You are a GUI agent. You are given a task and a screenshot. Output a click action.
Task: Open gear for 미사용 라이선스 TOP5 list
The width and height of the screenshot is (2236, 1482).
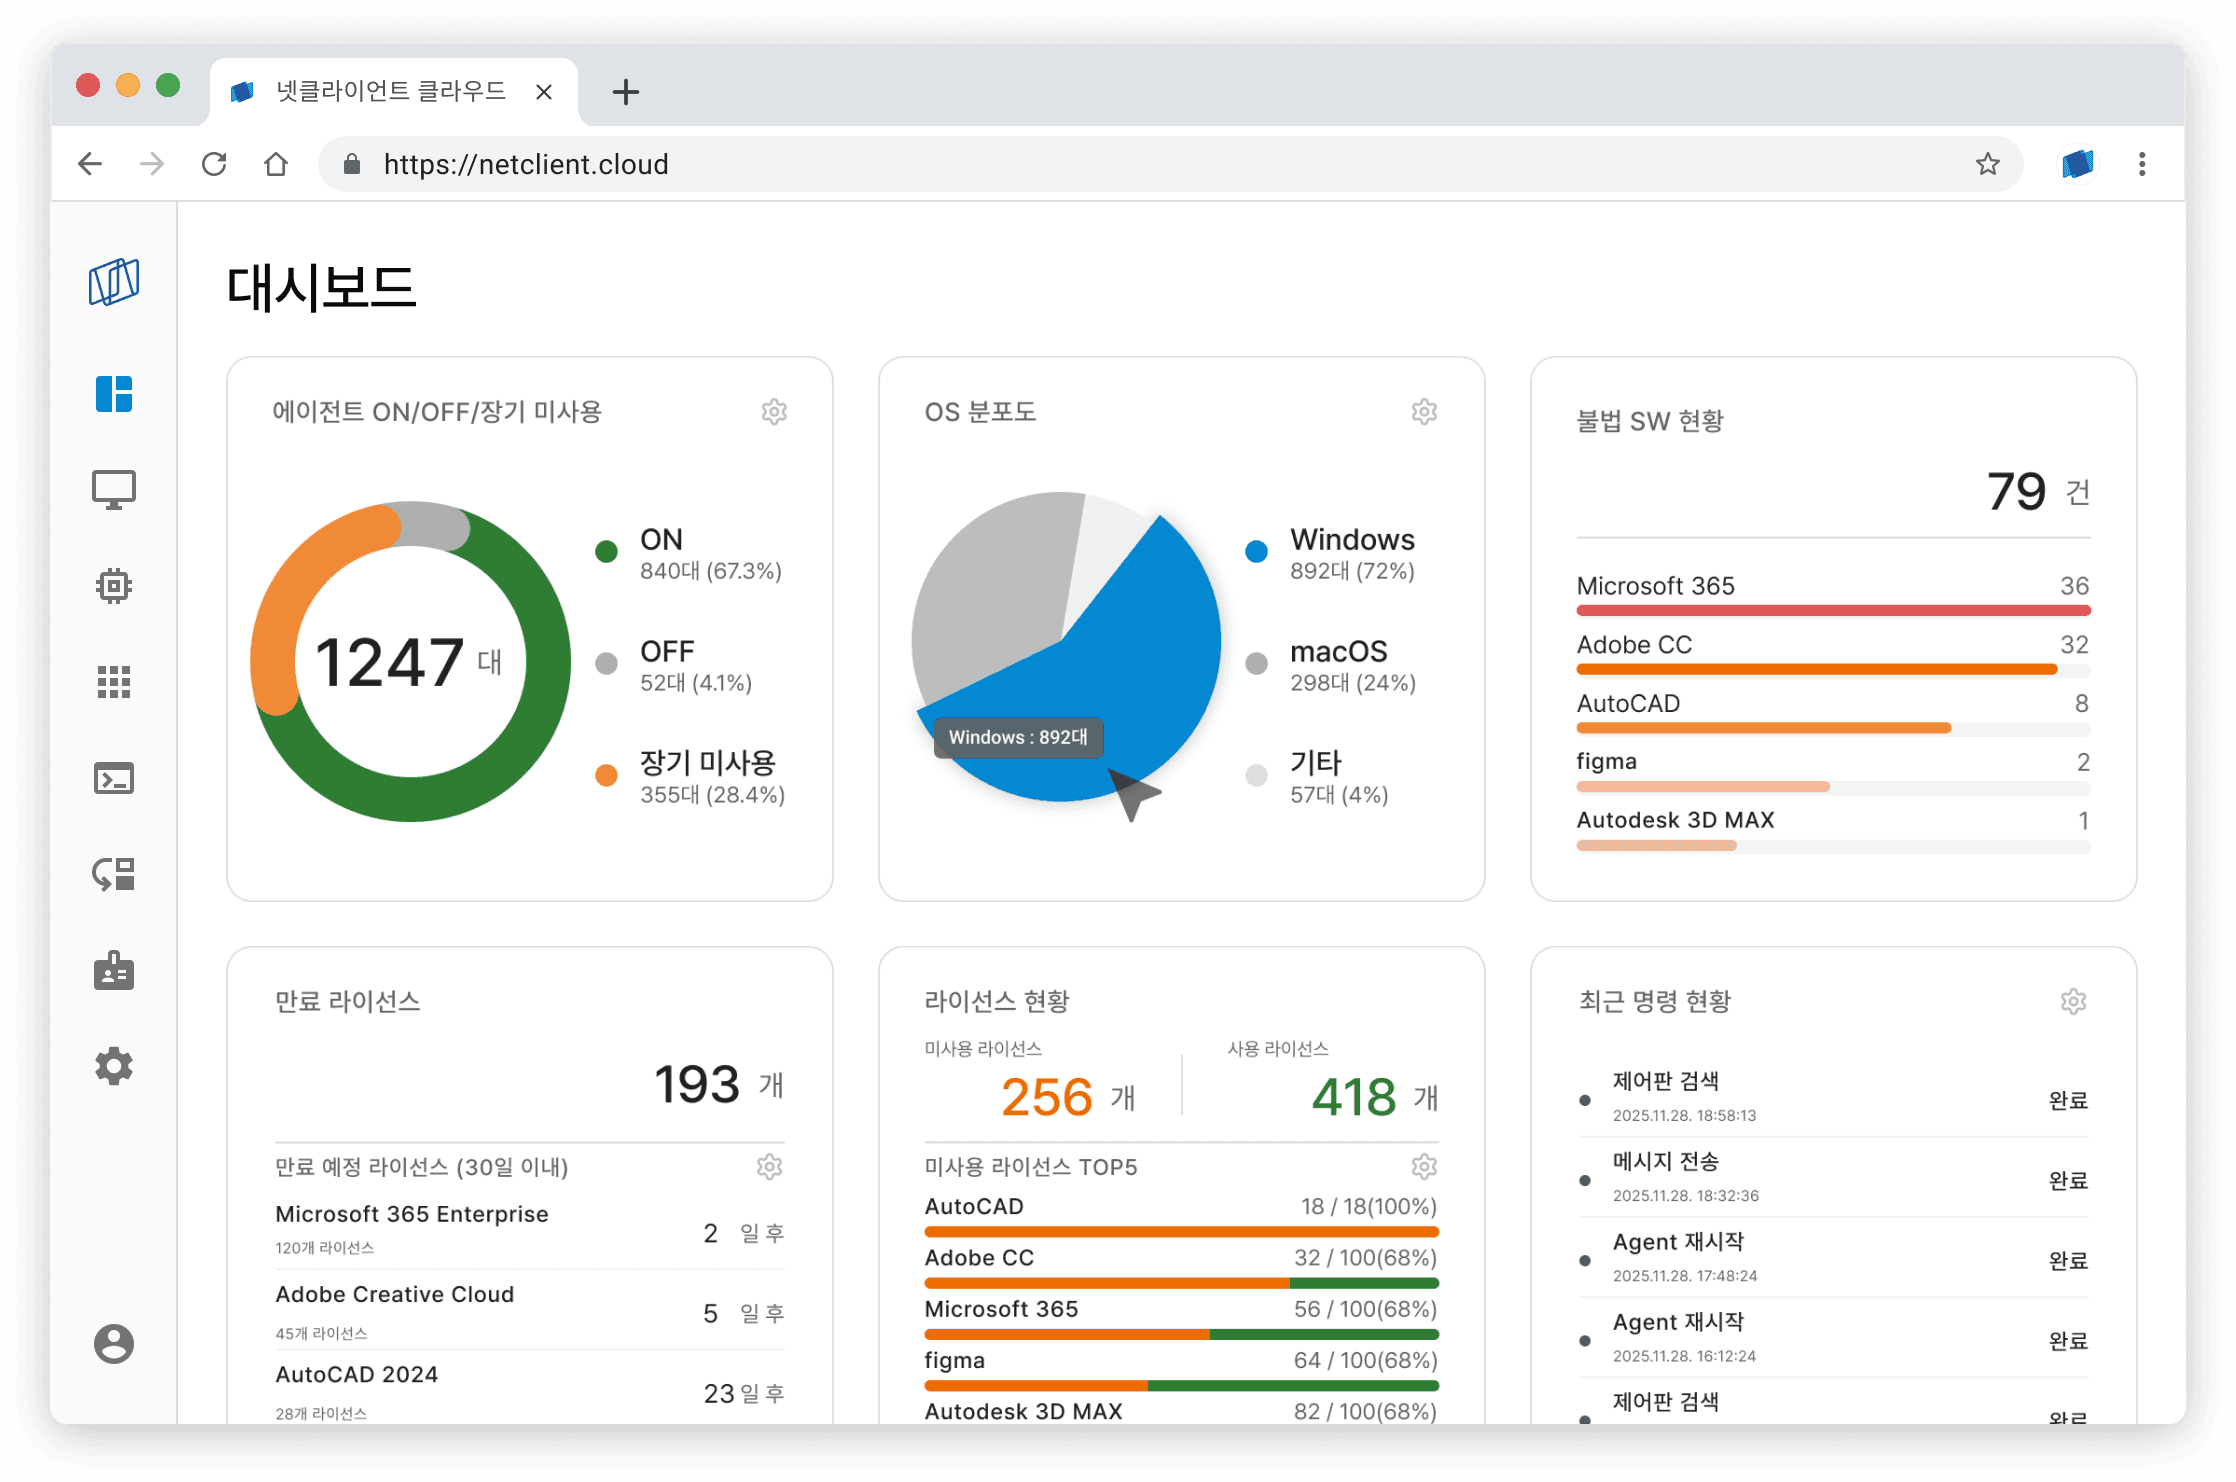(1424, 1167)
